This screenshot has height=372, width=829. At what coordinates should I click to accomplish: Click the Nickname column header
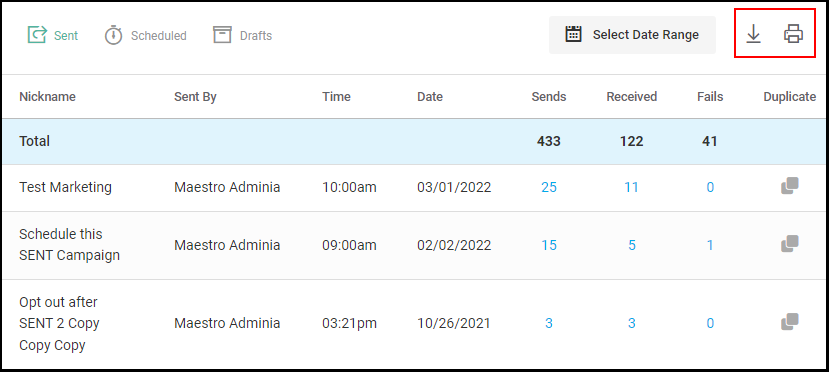[x=47, y=97]
